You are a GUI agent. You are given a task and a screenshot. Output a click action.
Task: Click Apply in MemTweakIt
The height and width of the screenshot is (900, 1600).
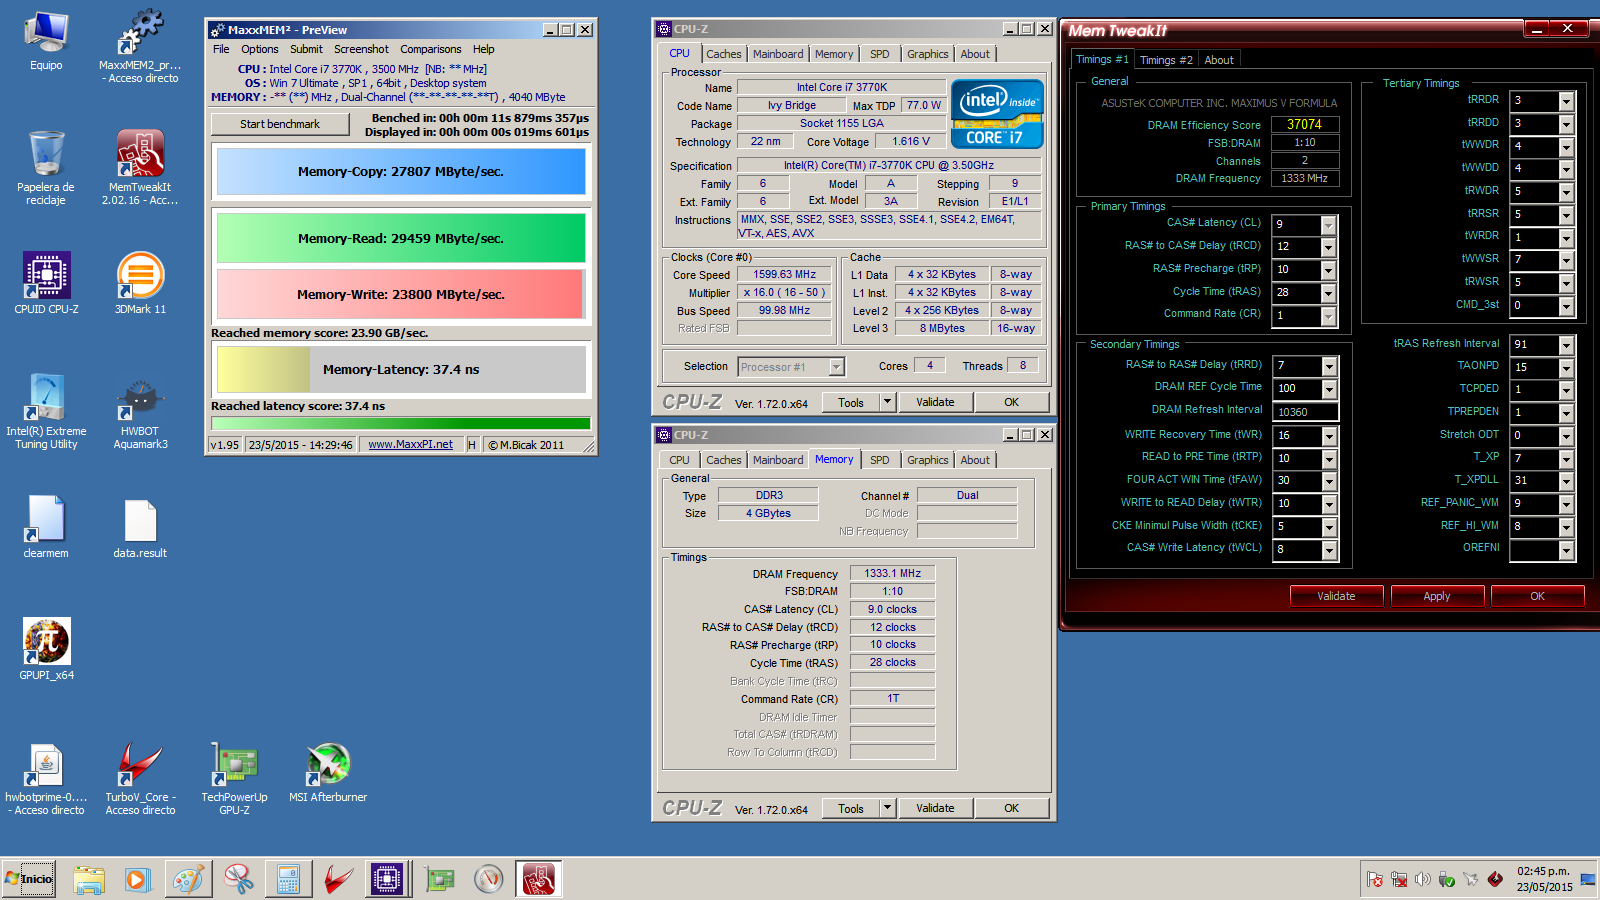[1436, 596]
